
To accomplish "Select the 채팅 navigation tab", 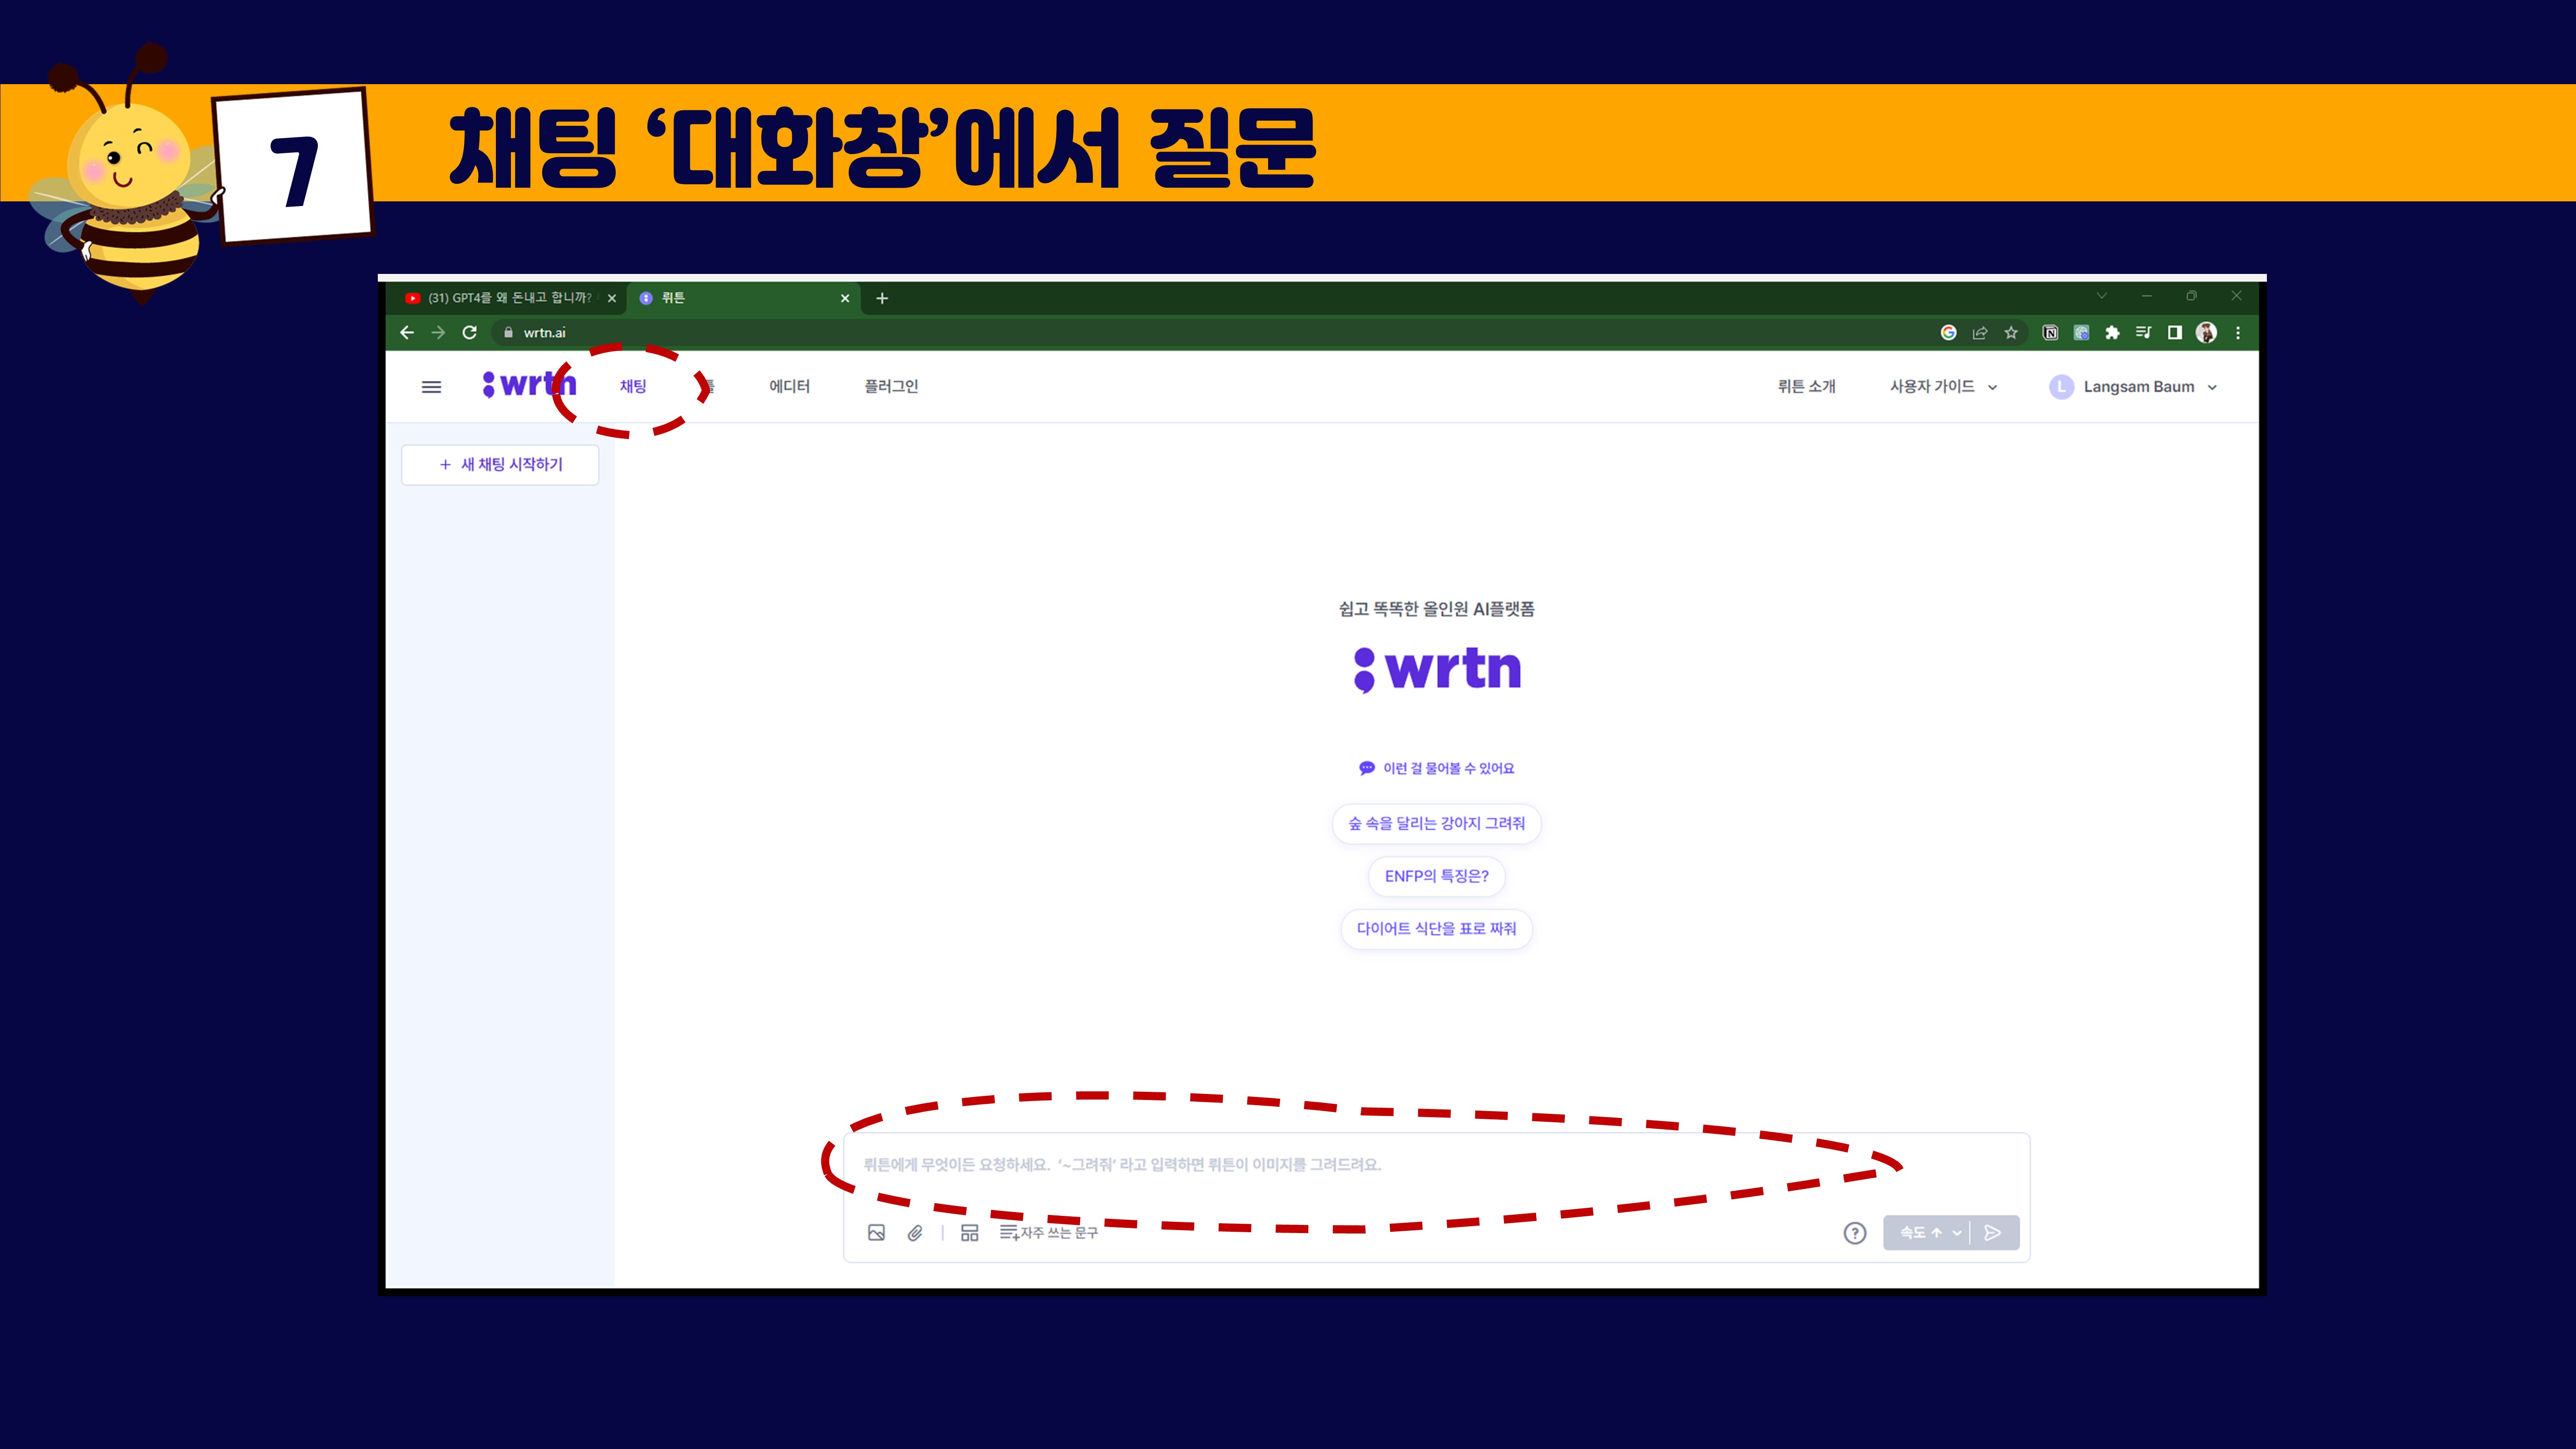I will click(x=633, y=387).
